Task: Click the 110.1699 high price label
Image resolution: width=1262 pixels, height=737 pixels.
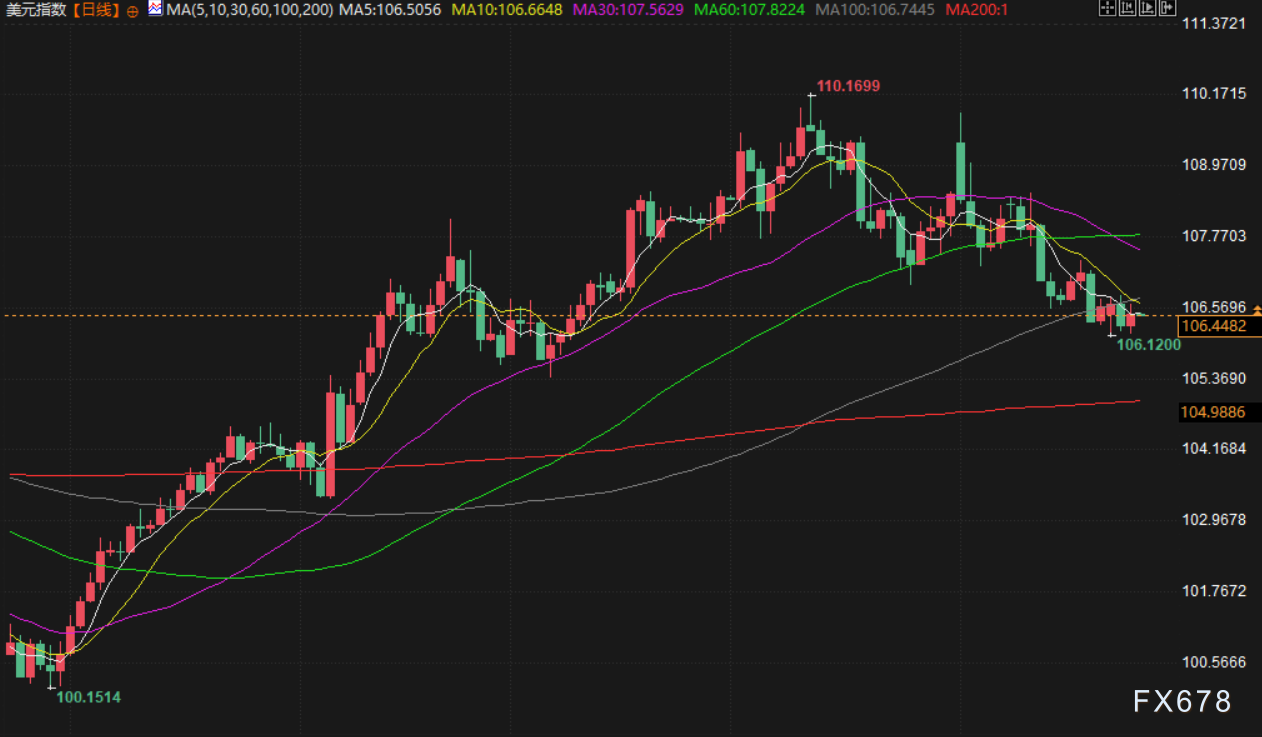Action: point(848,86)
